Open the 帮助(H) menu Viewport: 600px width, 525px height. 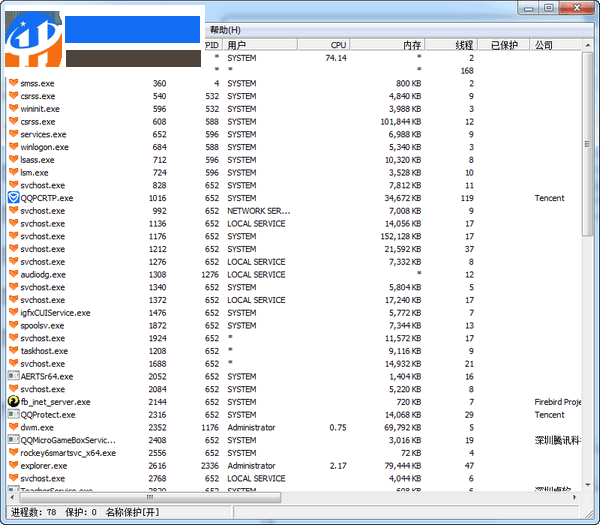click(225, 30)
